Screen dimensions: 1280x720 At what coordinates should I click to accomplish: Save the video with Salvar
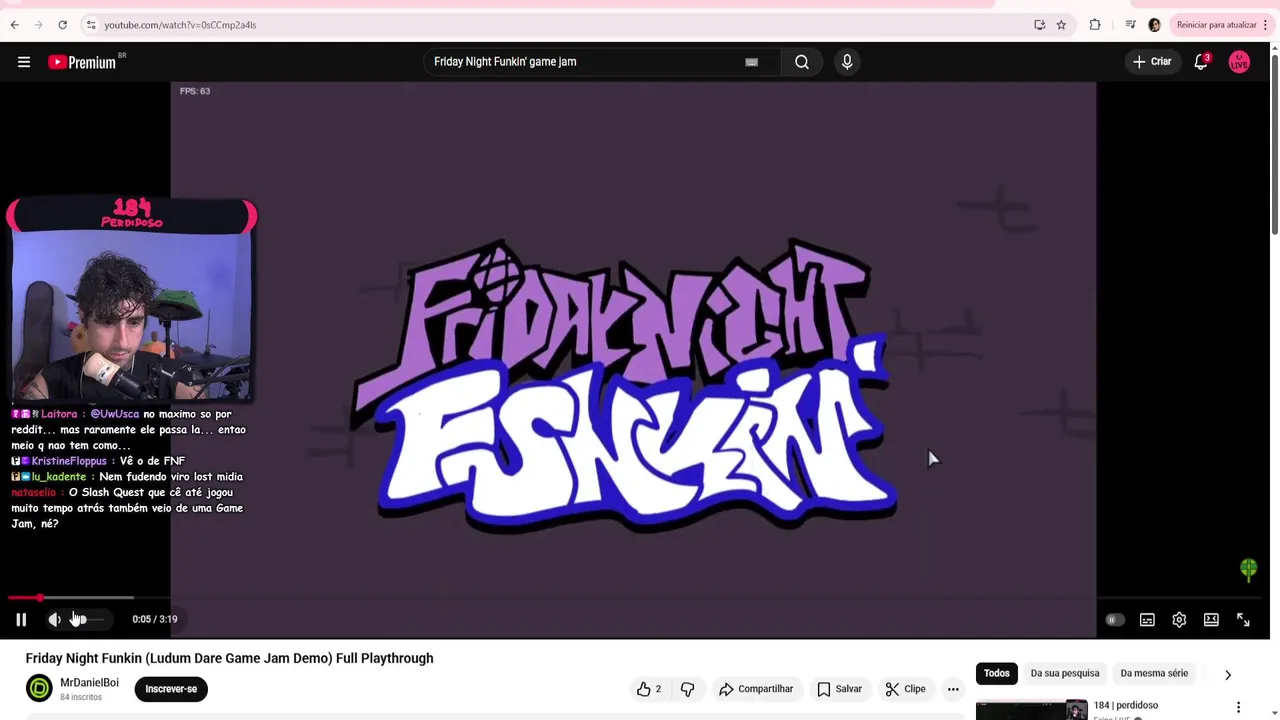tap(839, 689)
